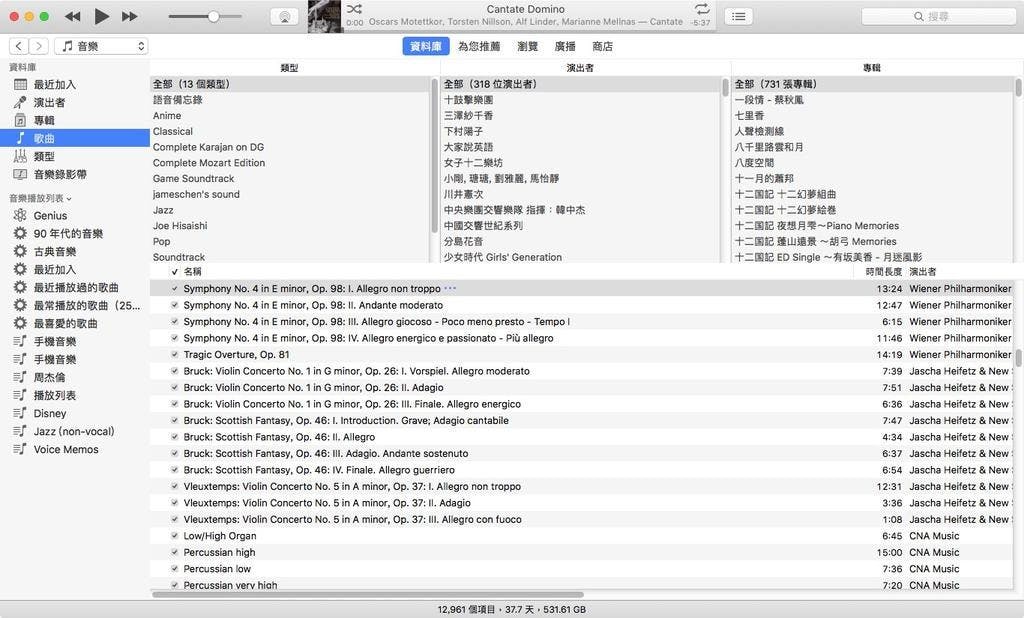
Task: Toggle the repeat icon
Action: pyautogui.click(x=701, y=9)
